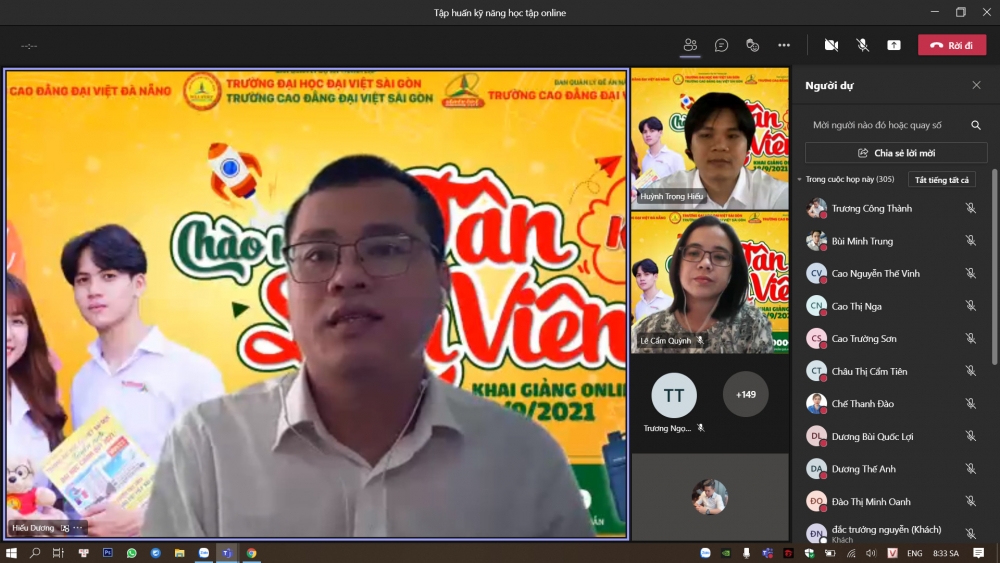This screenshot has height=563, width=1000.
Task: Click the share content icon
Action: 894,45
